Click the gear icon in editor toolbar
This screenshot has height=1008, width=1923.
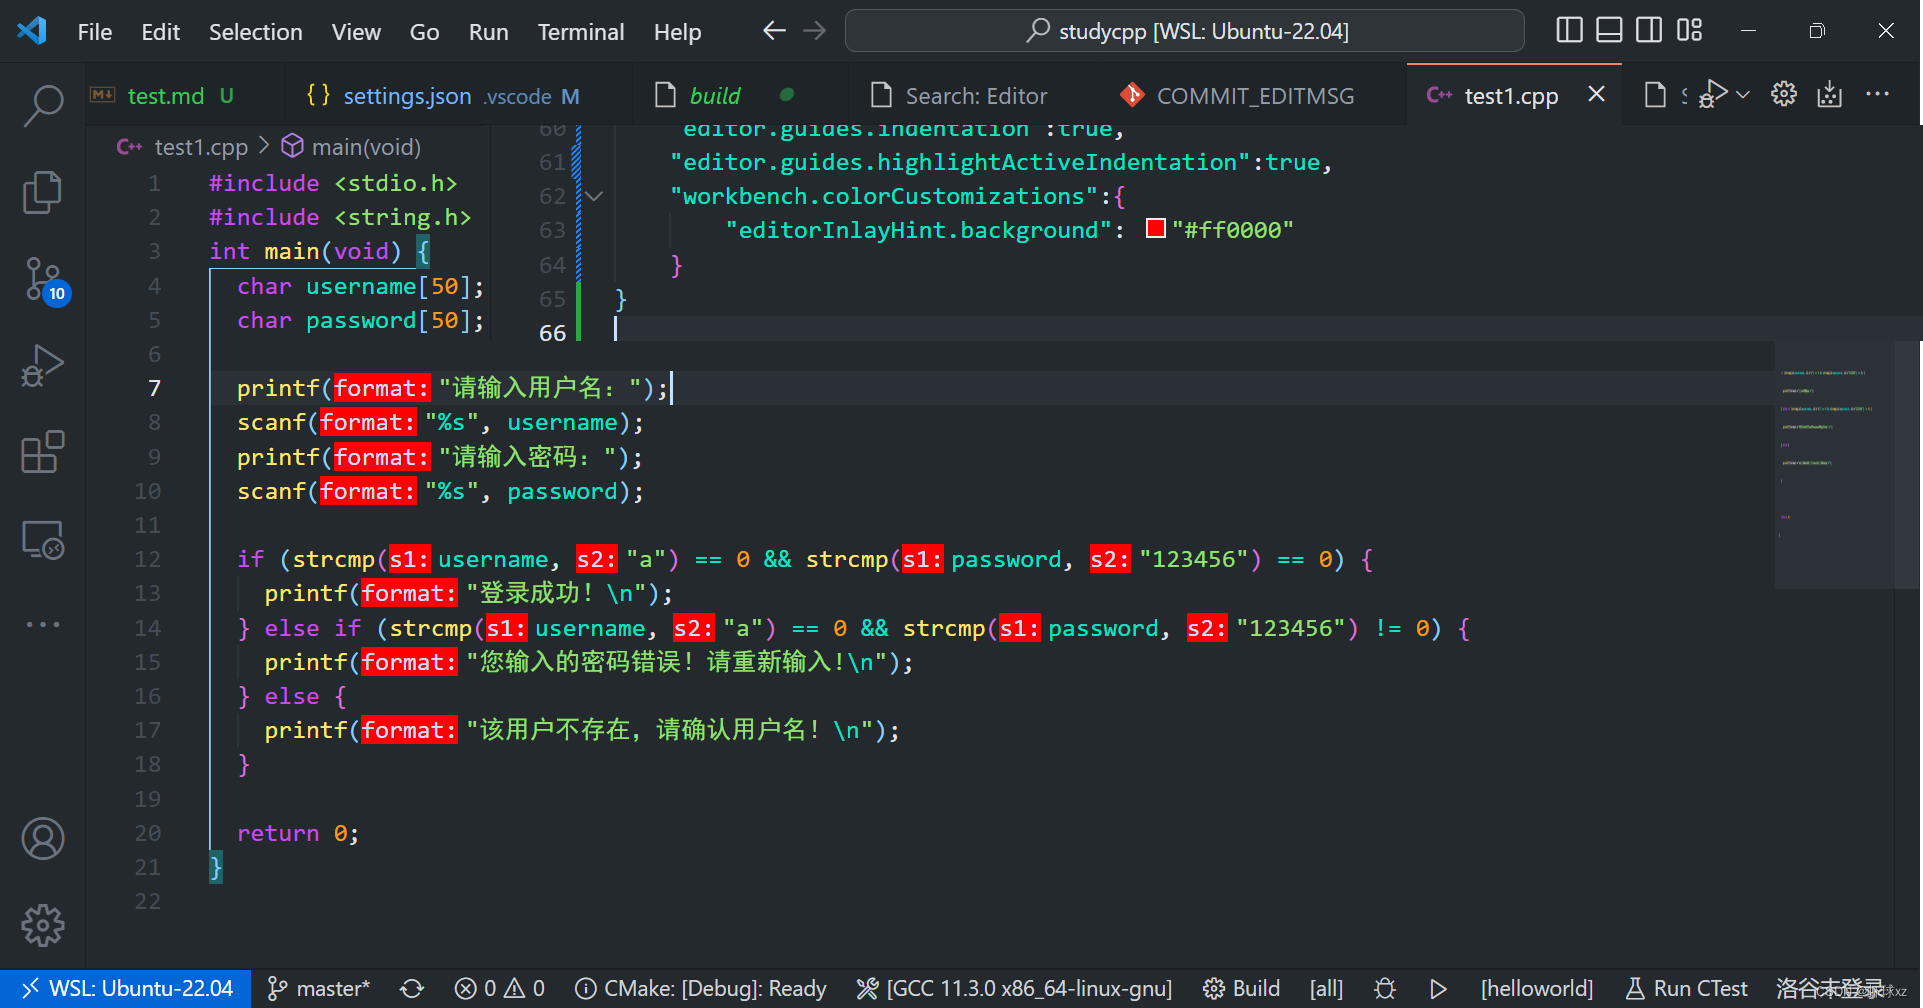tap(1784, 94)
